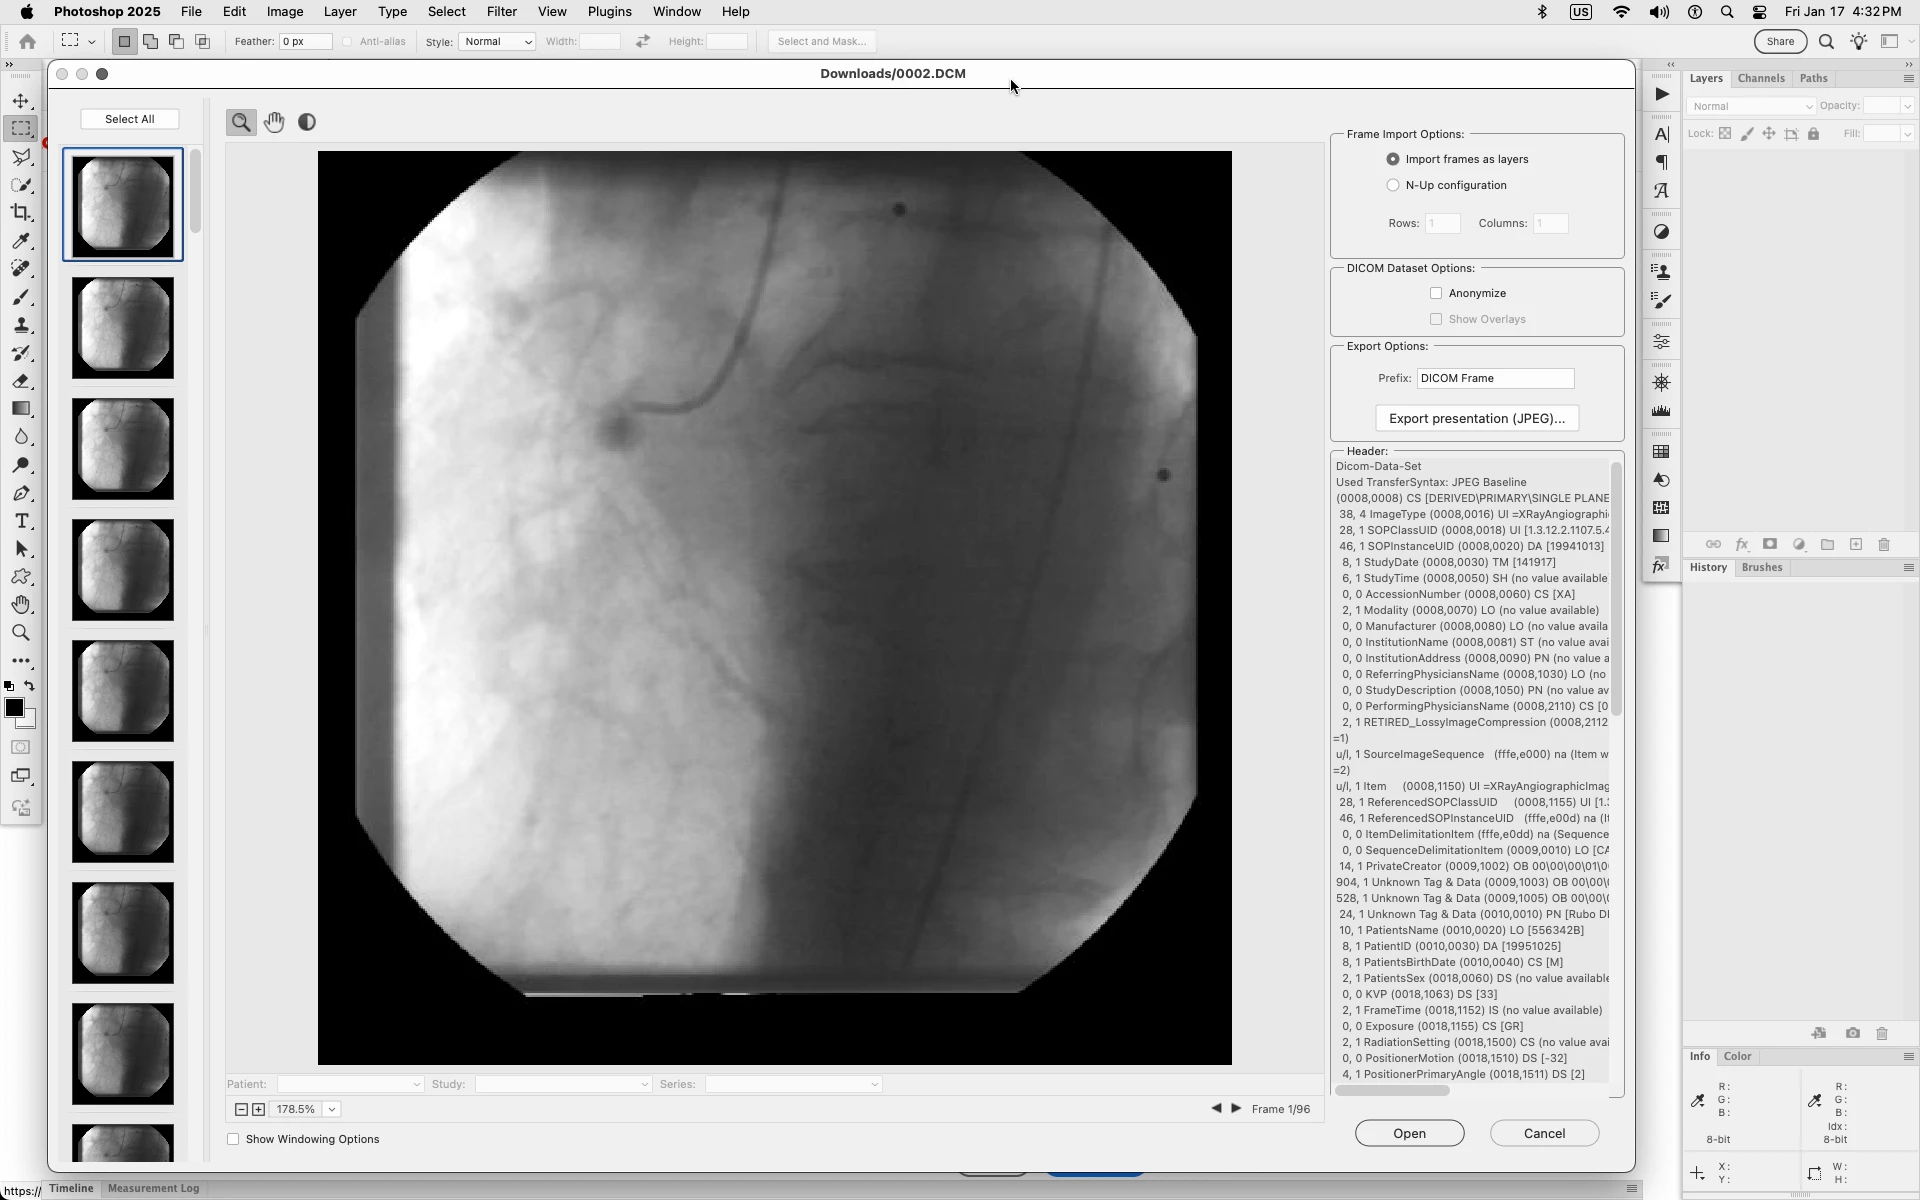Click the Open button
The height and width of the screenshot is (1200, 1920).
pyautogui.click(x=1409, y=1133)
